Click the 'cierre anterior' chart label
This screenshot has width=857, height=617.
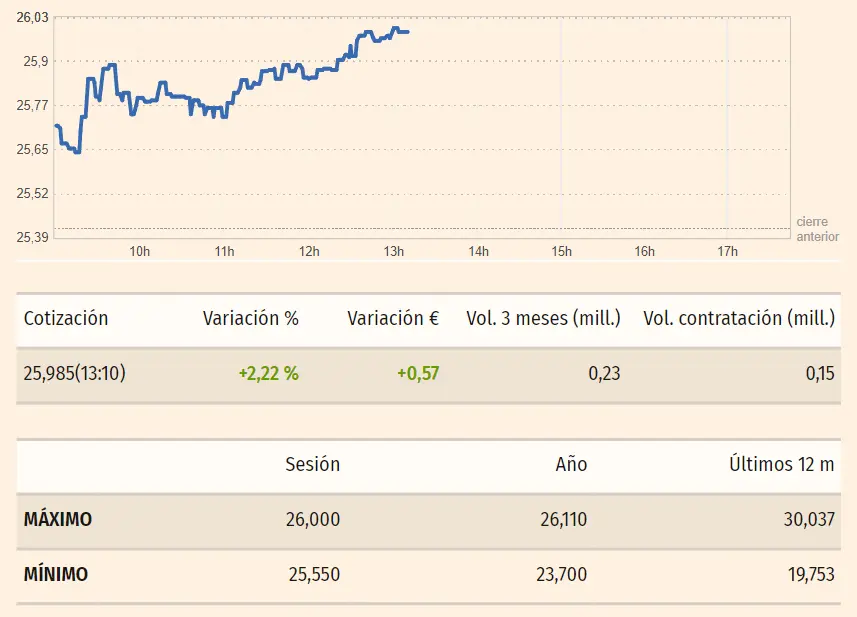[817, 229]
